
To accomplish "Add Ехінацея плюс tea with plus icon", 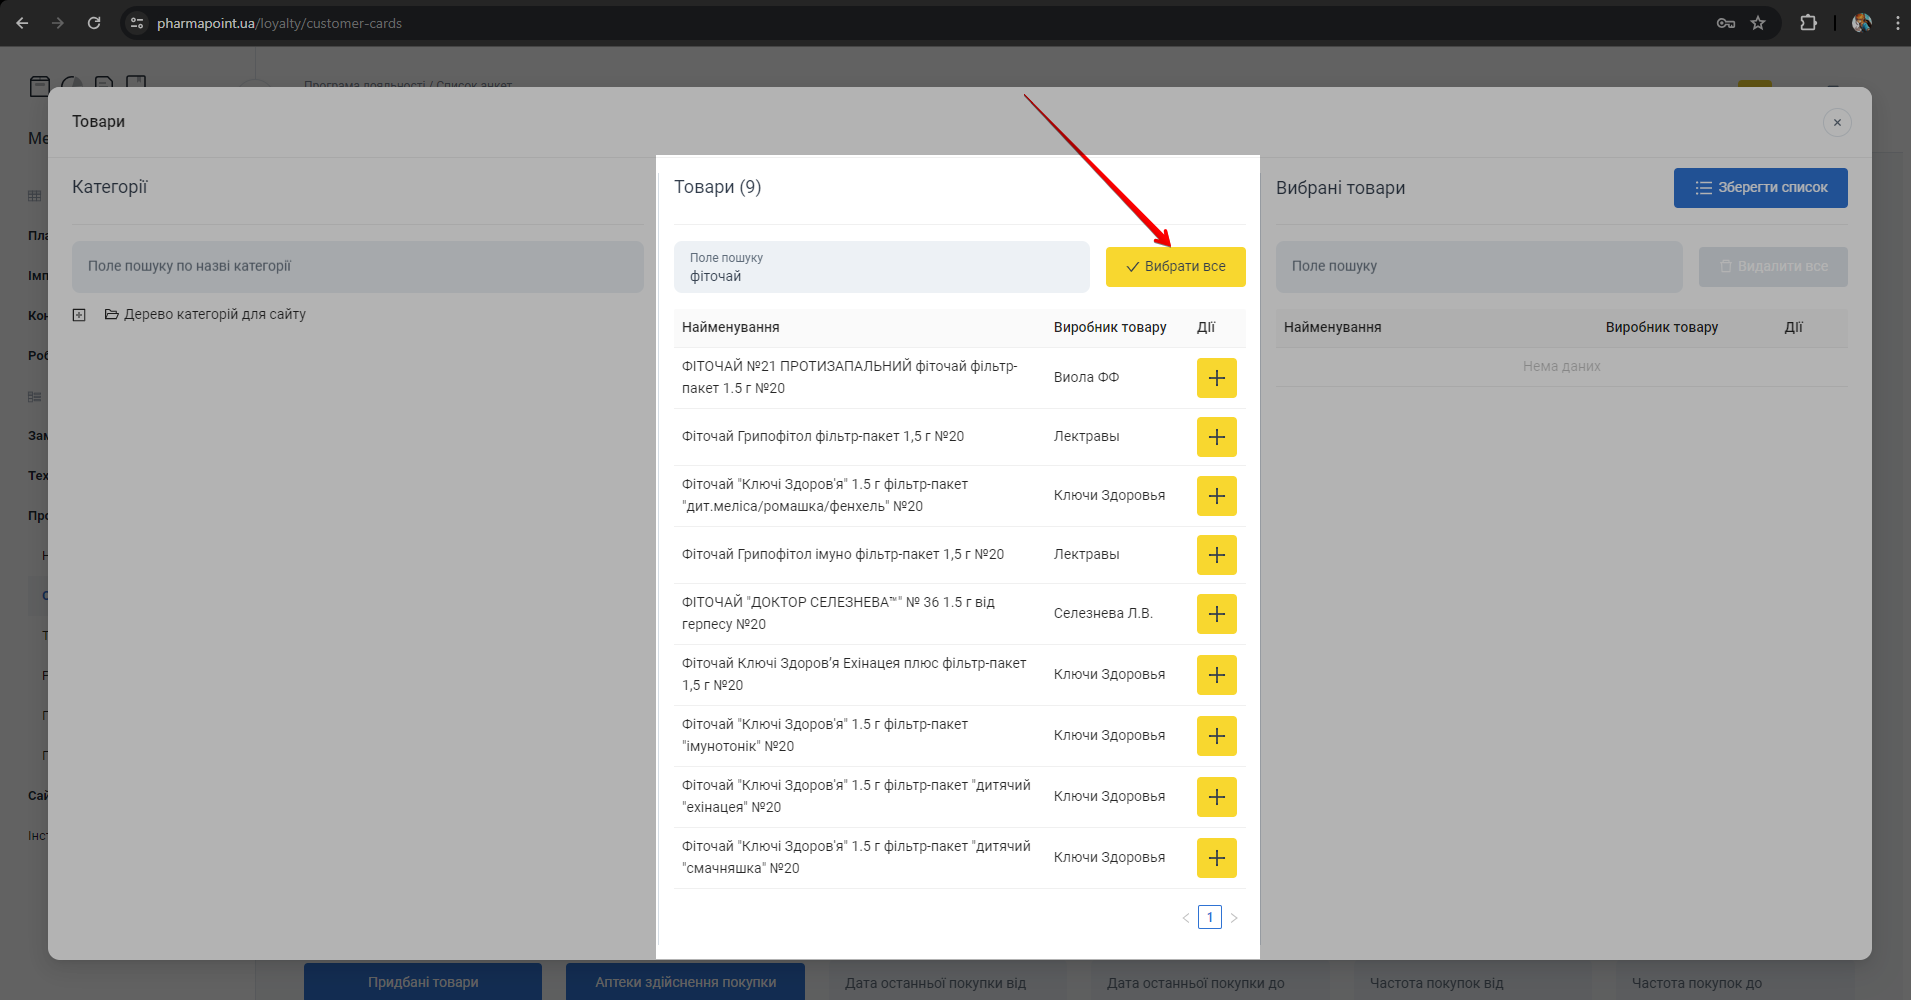I will click(1216, 675).
